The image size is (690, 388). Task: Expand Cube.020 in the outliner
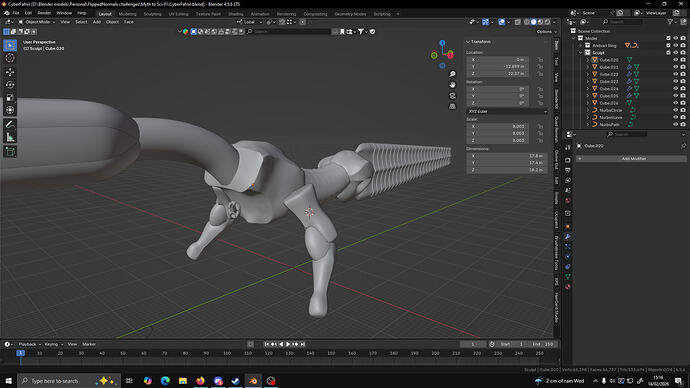pyautogui.click(x=587, y=60)
